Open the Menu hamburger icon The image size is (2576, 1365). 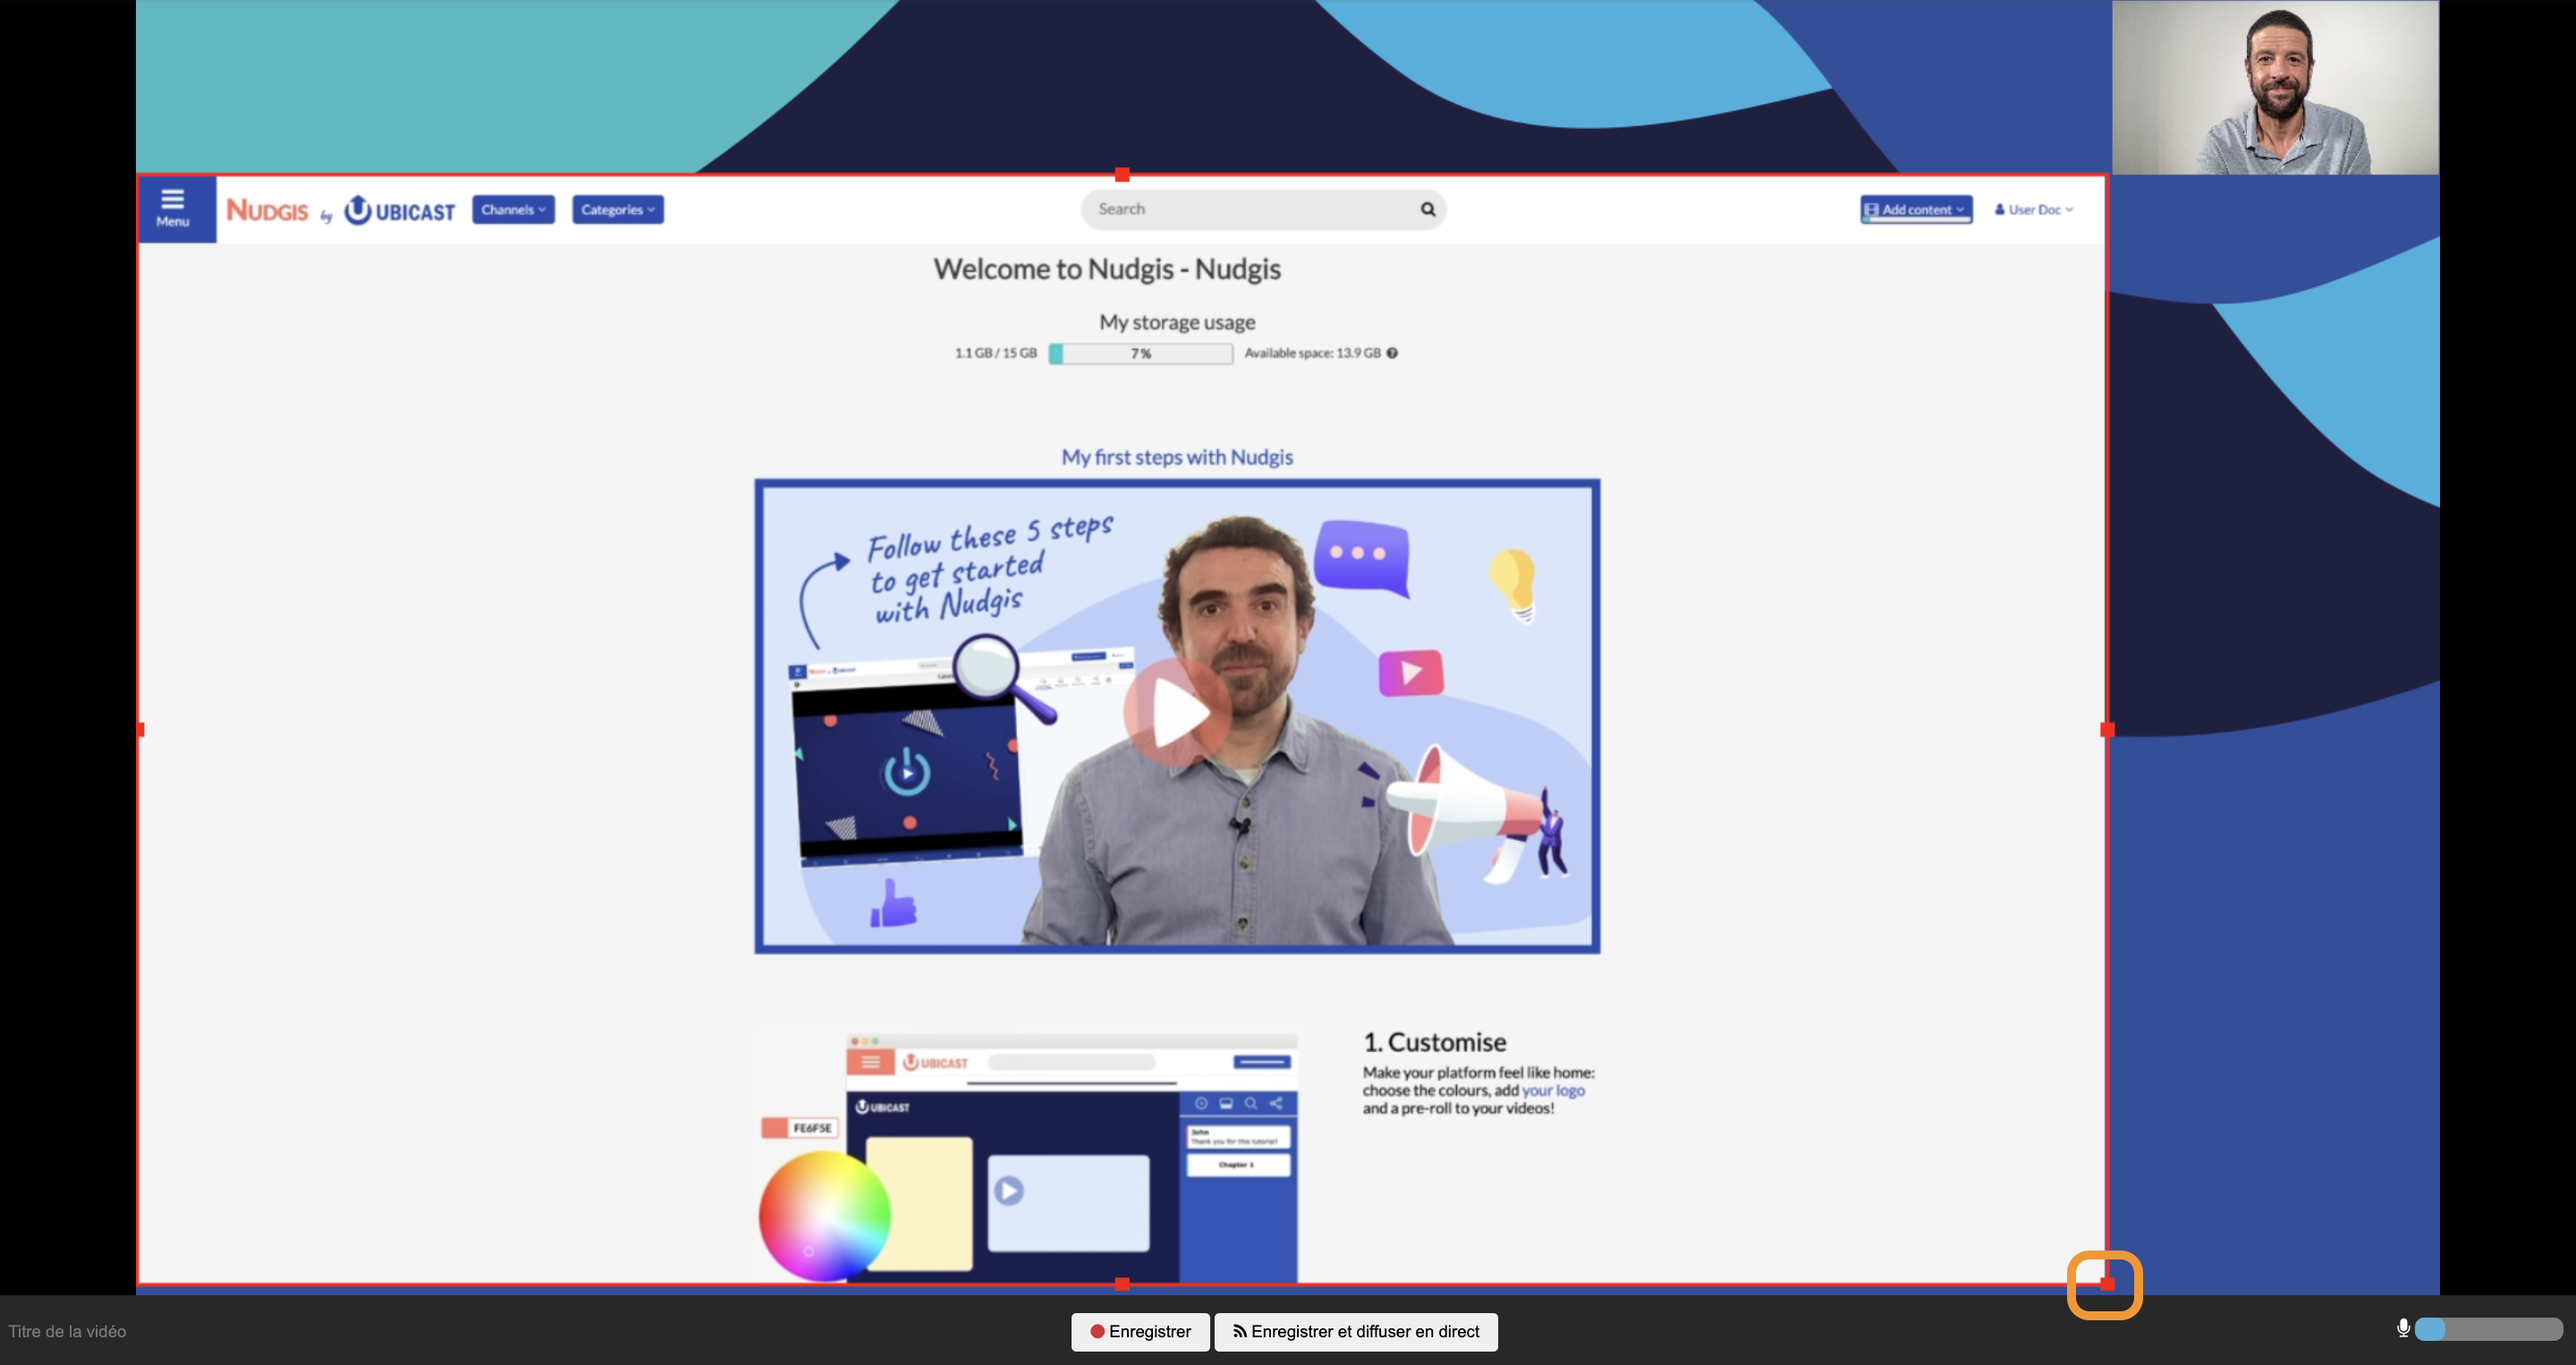pyautogui.click(x=172, y=209)
